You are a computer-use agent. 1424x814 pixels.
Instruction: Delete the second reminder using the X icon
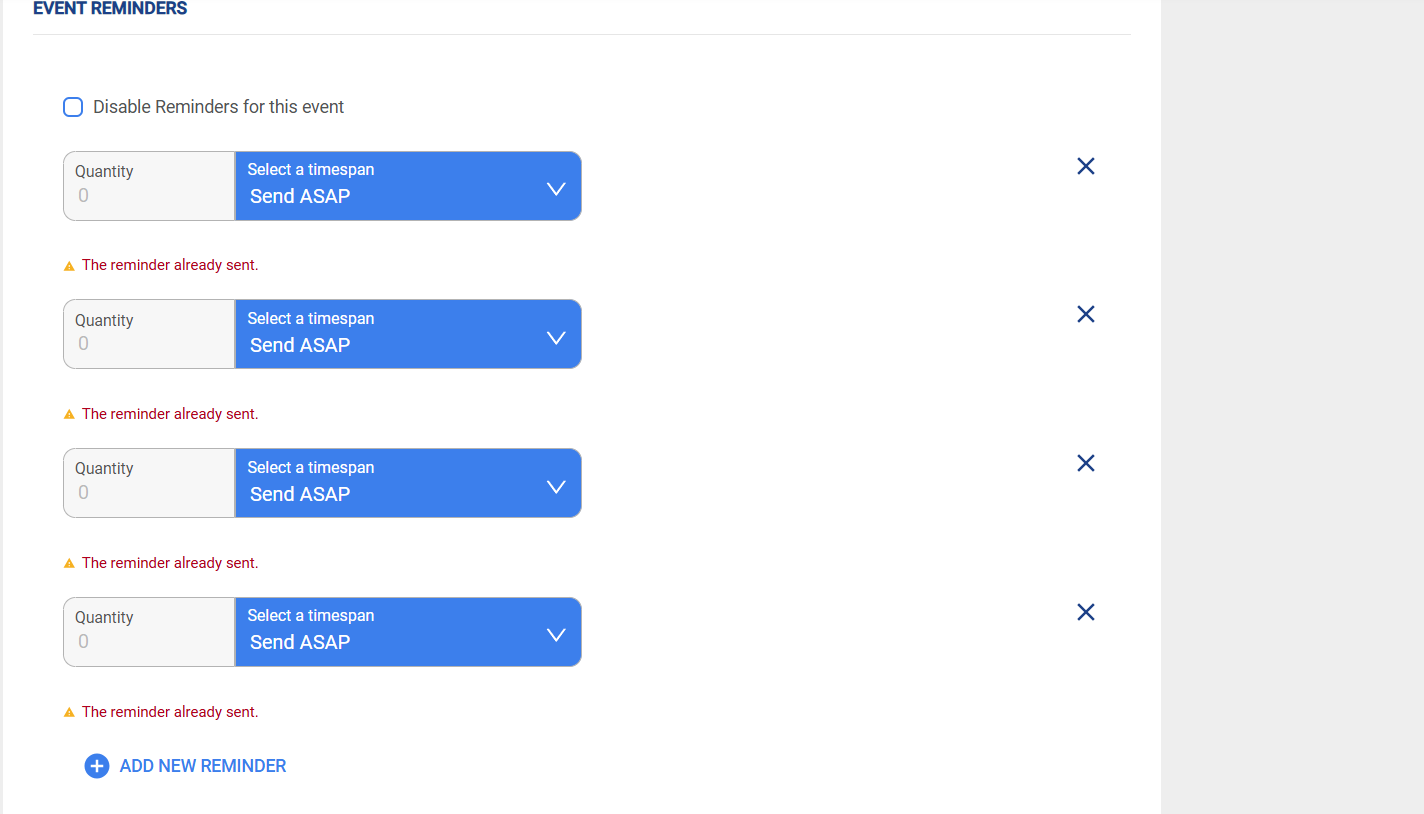tap(1086, 314)
